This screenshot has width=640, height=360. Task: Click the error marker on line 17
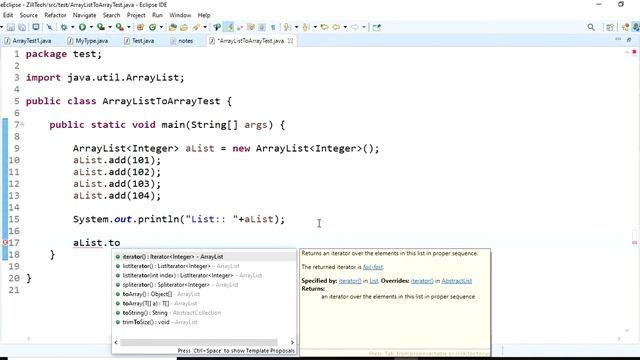(x=4, y=242)
